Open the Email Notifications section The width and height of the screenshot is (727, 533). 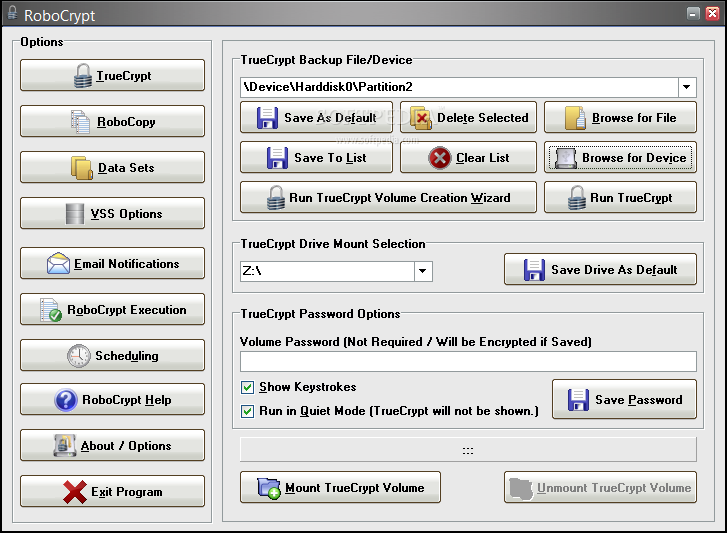pos(112,263)
